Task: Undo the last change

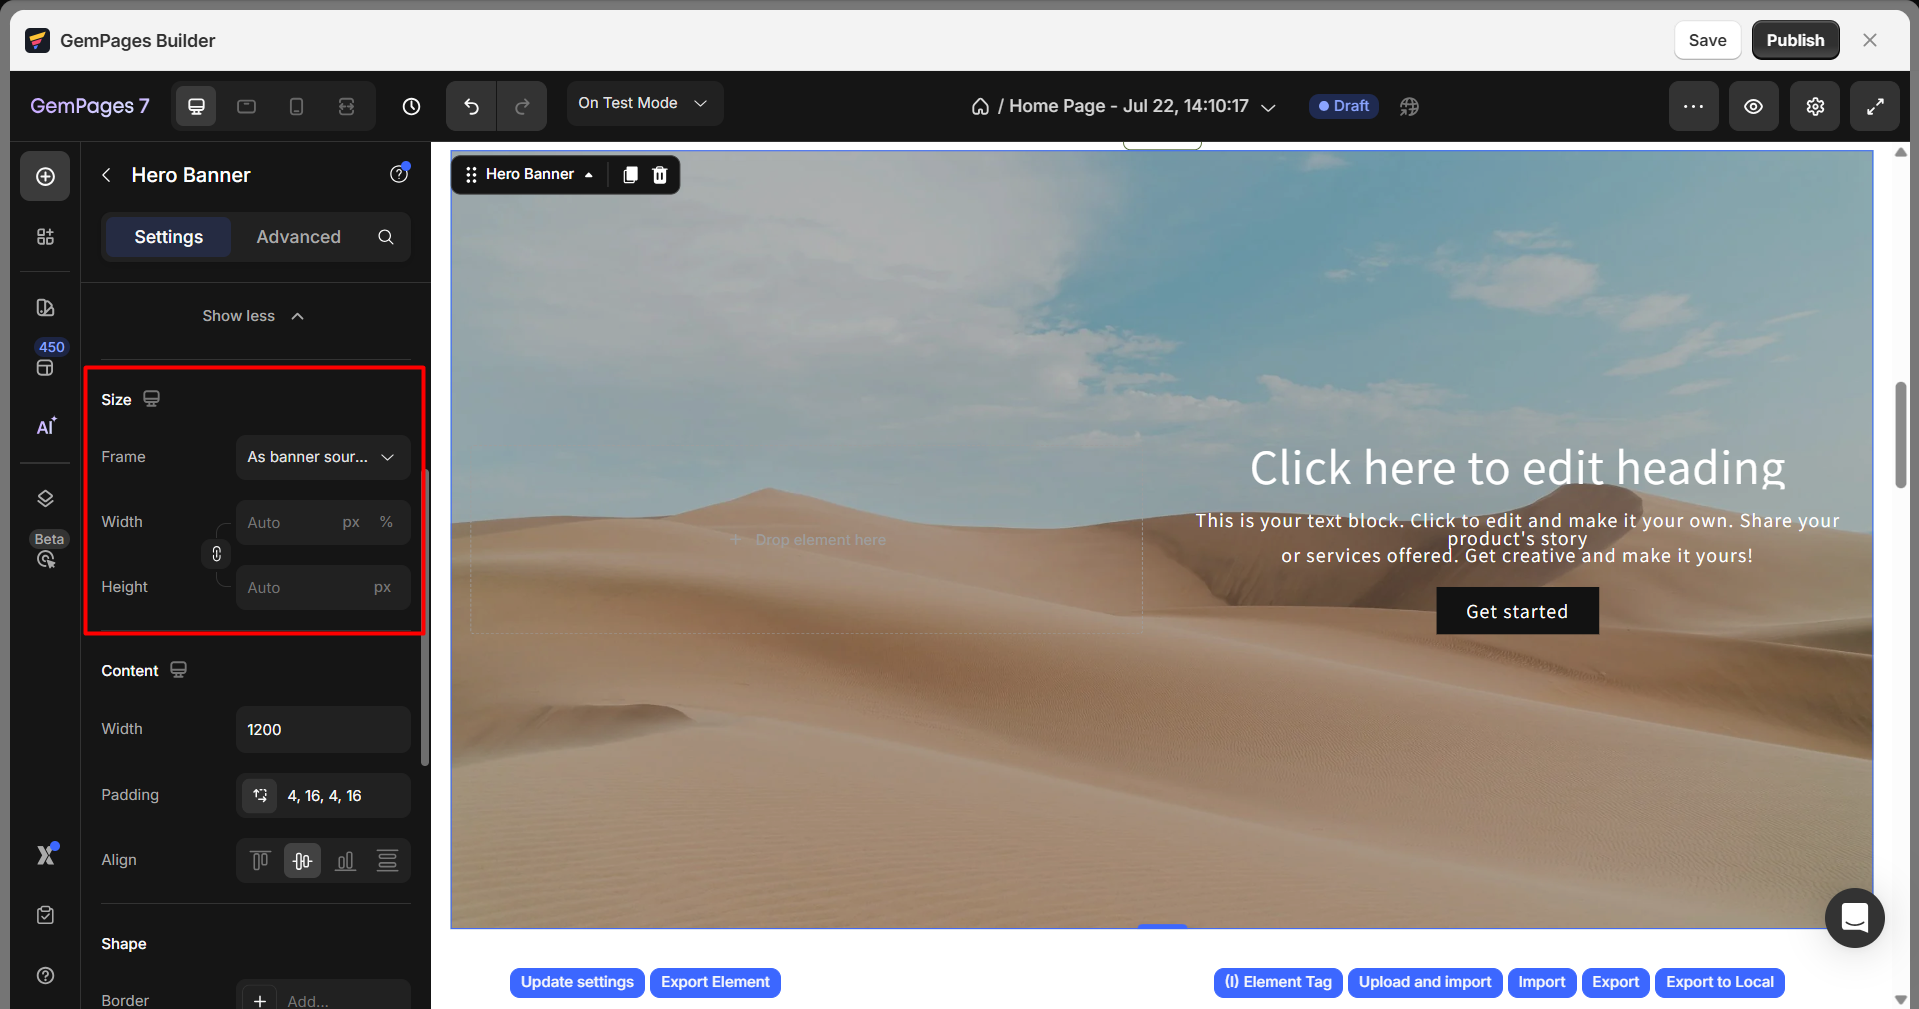Action: pyautogui.click(x=471, y=106)
